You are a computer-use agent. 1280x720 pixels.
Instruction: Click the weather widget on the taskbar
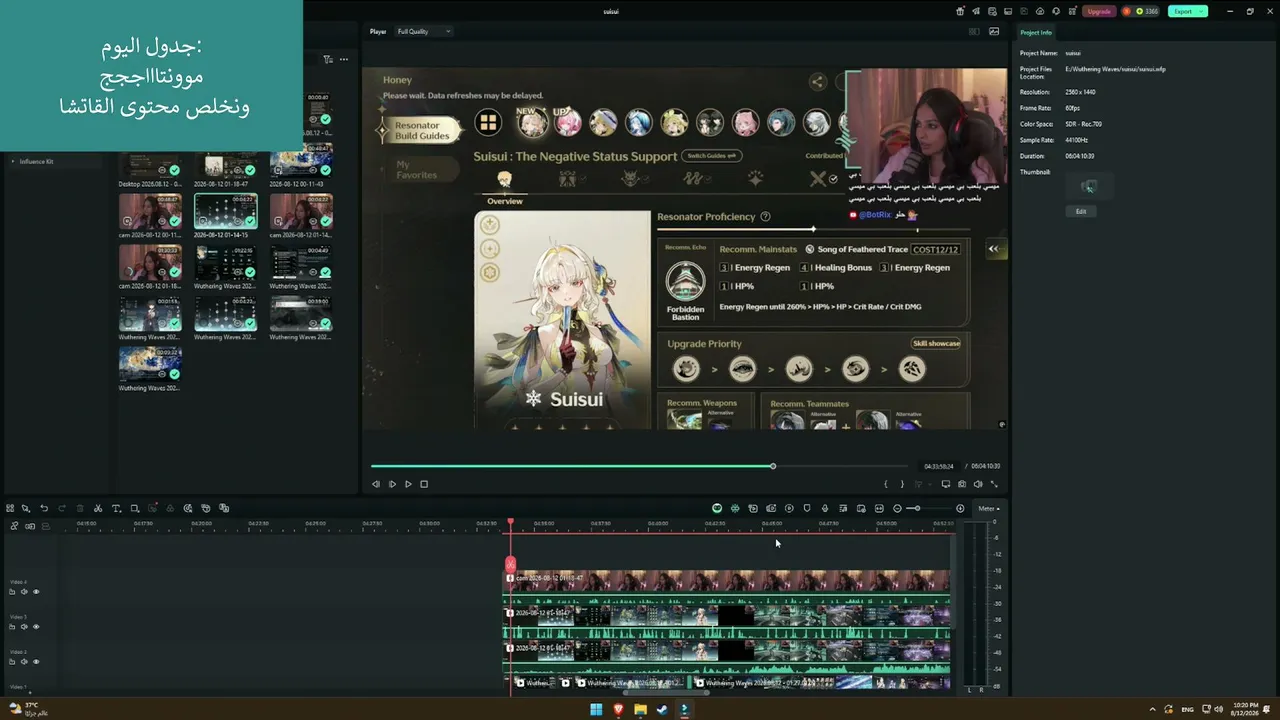click(x=28, y=710)
